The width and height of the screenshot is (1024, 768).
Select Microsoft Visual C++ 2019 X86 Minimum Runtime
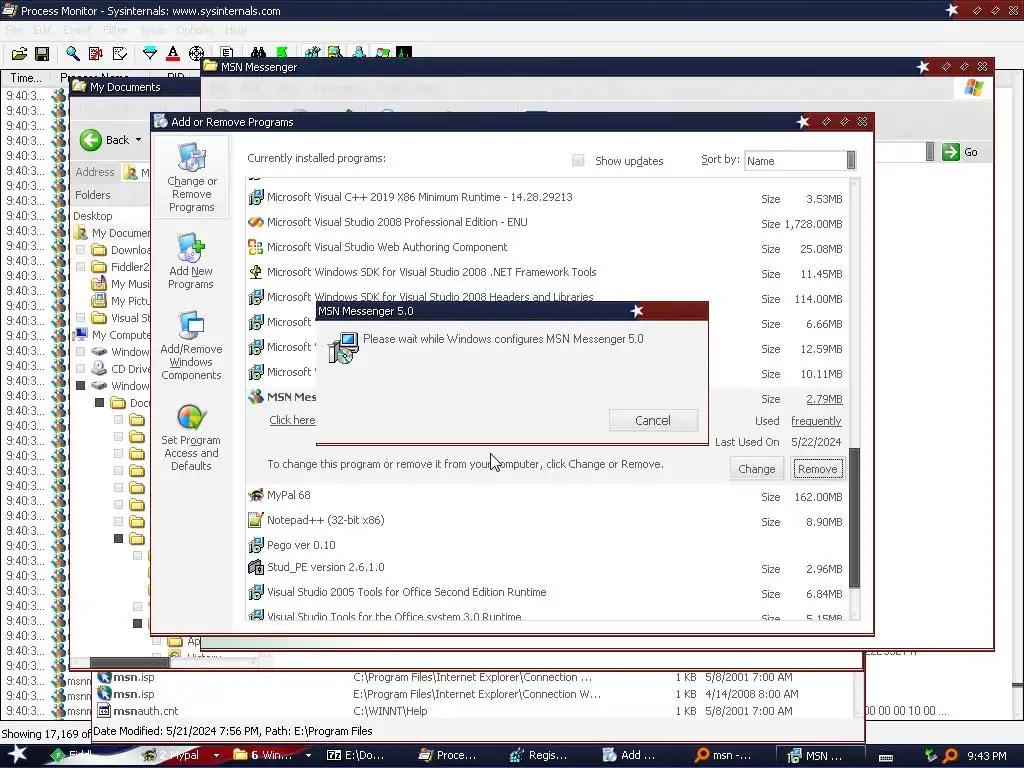point(419,197)
